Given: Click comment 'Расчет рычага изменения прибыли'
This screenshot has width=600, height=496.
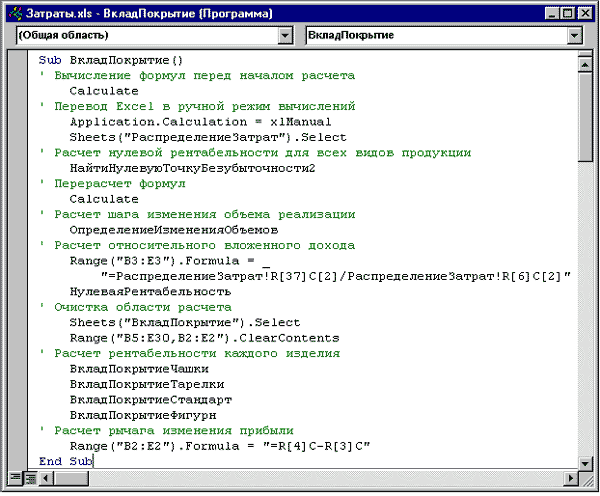Looking at the screenshot, I should pyautogui.click(x=174, y=430).
